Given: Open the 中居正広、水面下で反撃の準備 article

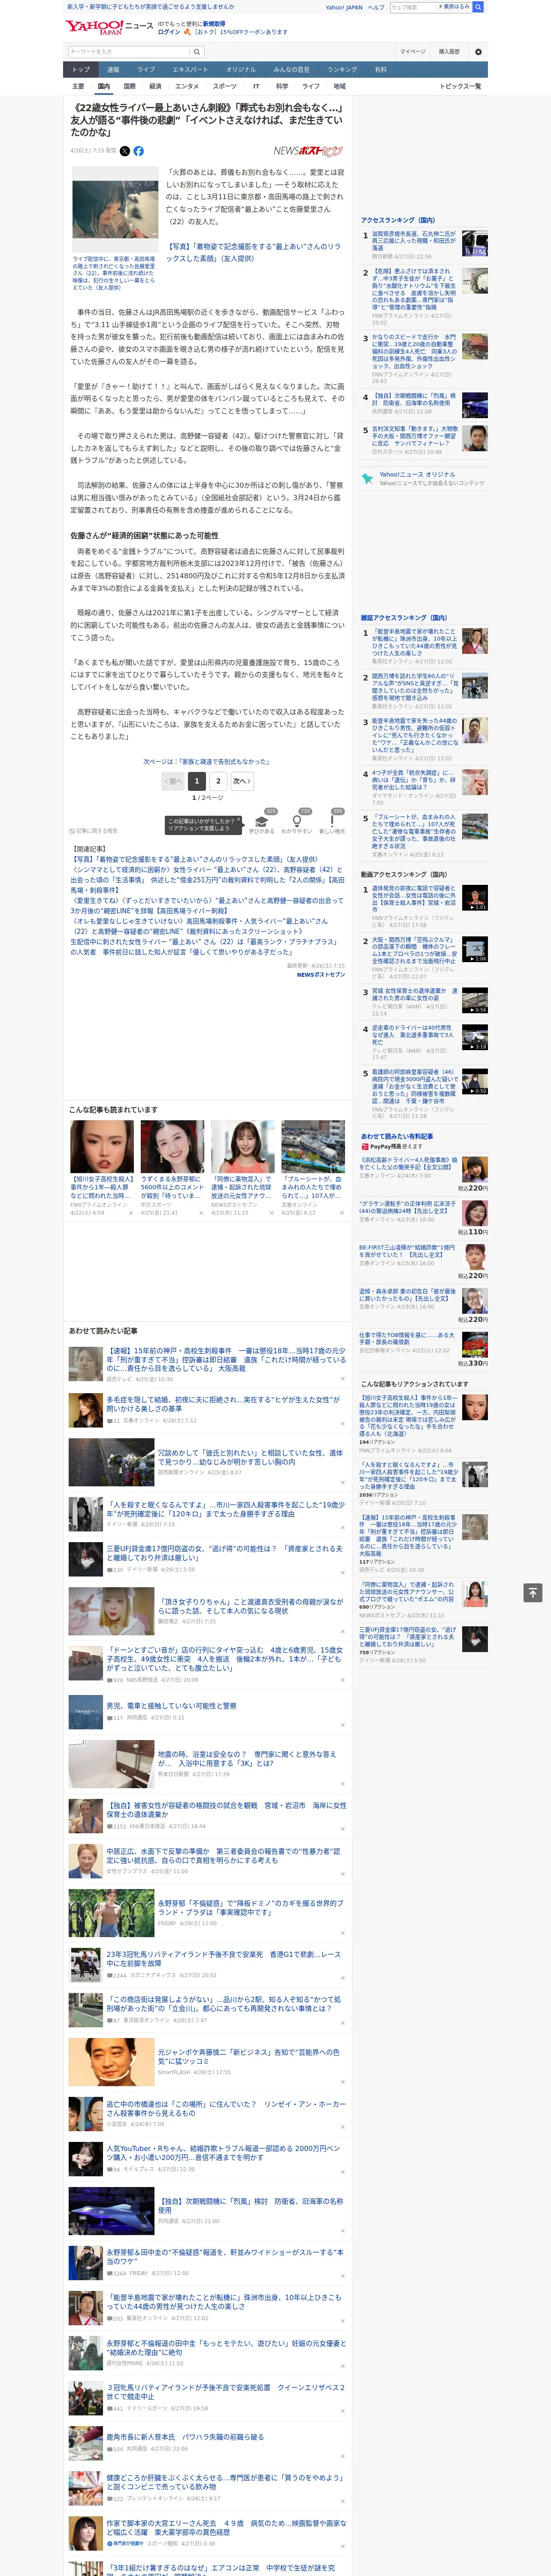Looking at the screenshot, I should click(223, 1855).
